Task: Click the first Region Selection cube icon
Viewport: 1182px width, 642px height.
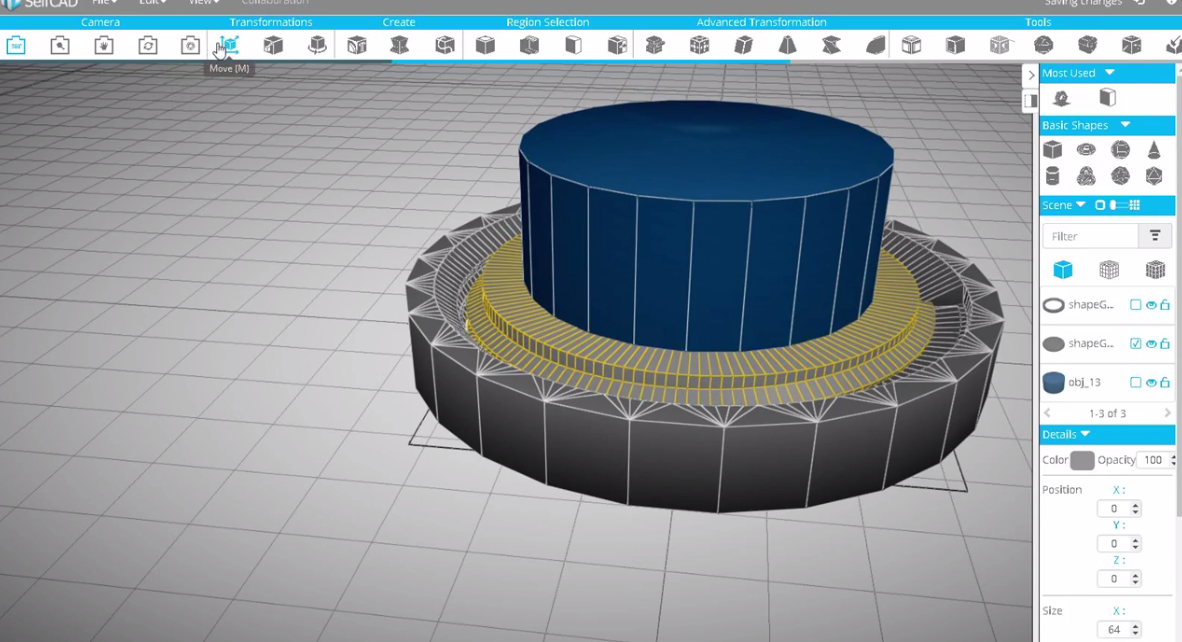Action: point(485,45)
